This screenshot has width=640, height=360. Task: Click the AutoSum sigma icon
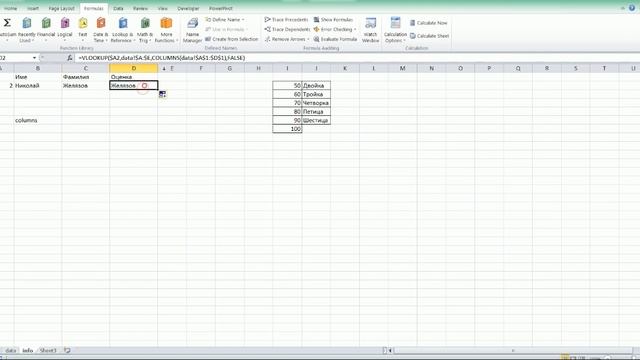[x=7, y=23]
